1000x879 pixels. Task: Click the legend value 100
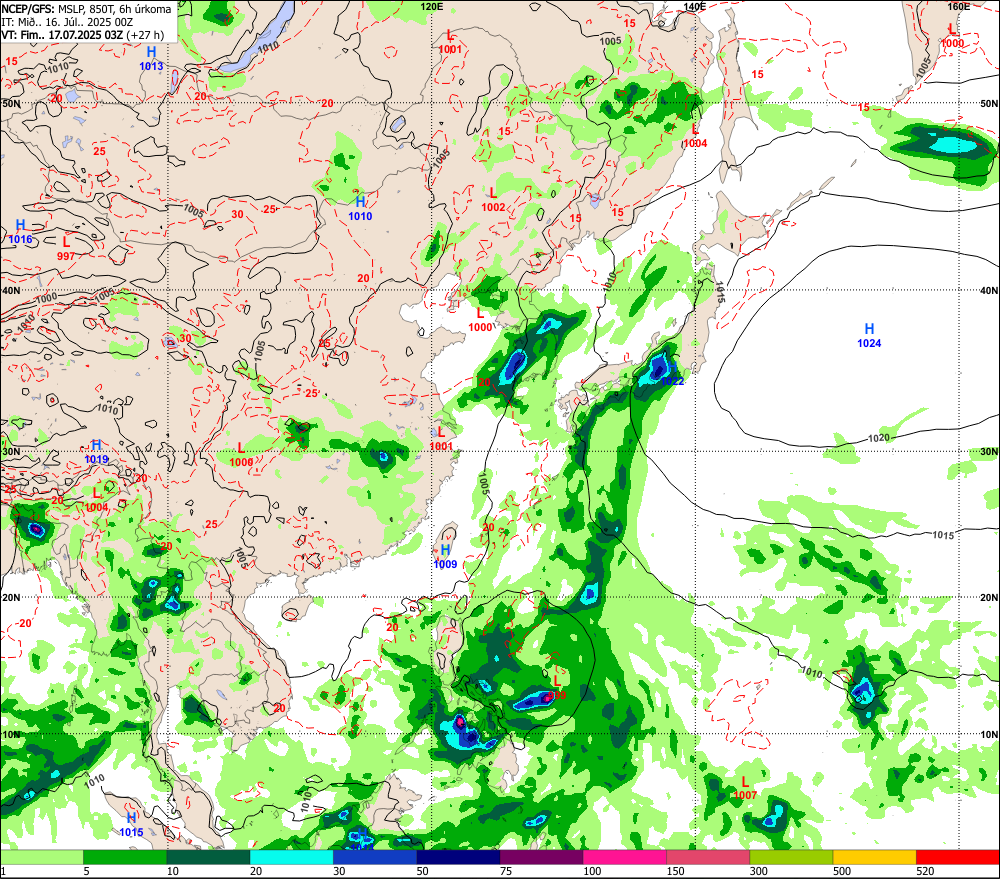[592, 871]
